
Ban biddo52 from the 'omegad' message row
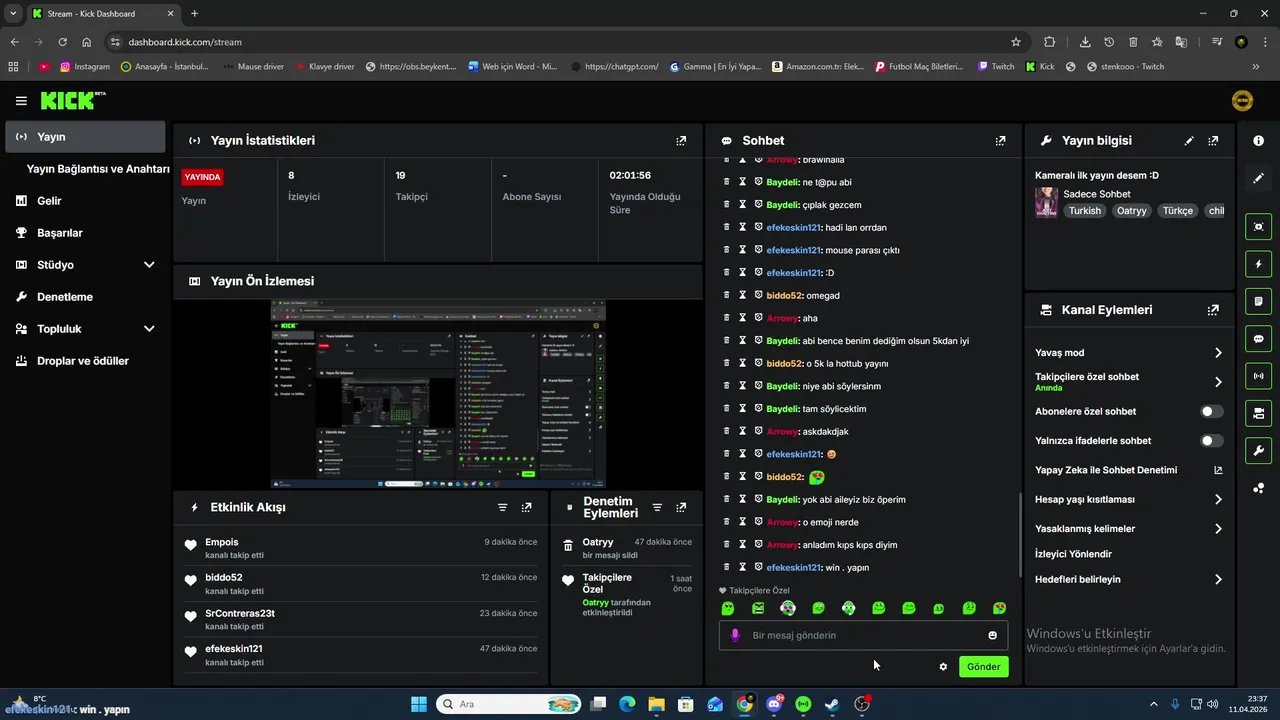(759, 295)
